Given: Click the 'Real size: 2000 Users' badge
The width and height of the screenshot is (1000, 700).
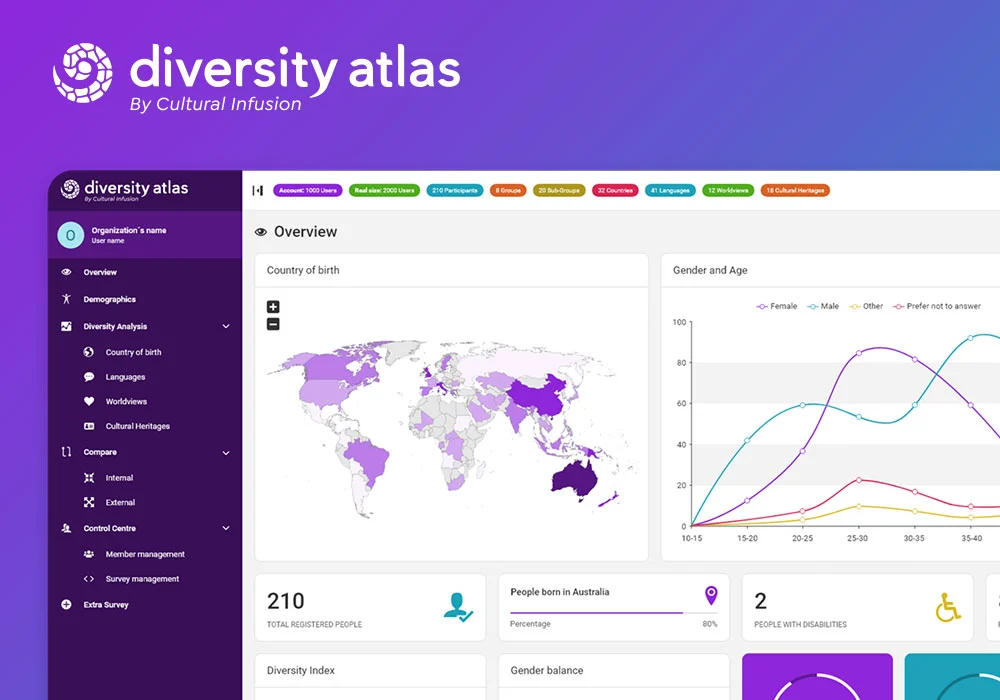Looking at the screenshot, I should tap(385, 191).
